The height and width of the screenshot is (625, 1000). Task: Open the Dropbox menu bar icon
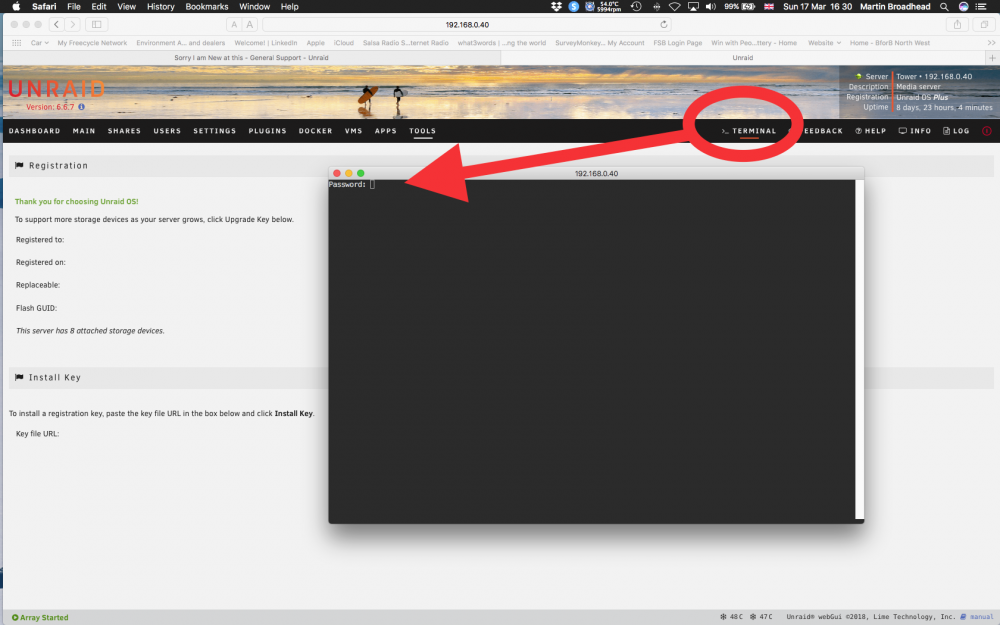556,6
